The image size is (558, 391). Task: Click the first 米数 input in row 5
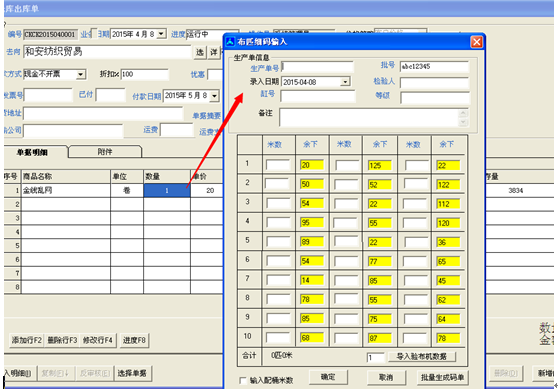278,242
